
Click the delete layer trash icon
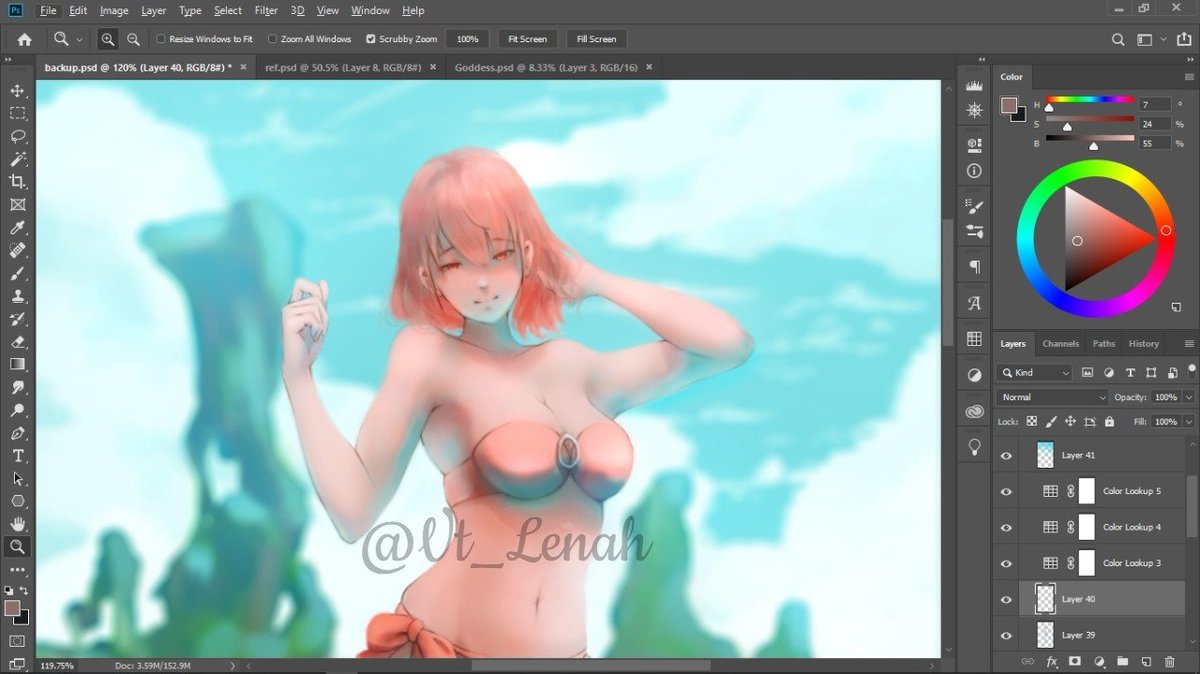pos(1169,662)
